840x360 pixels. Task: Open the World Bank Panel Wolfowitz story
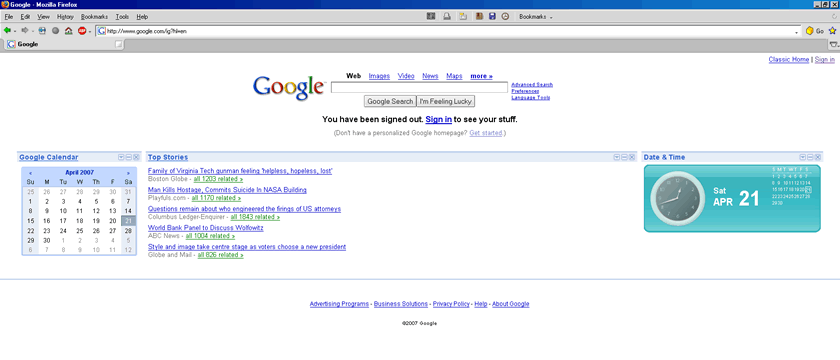pyautogui.click(x=206, y=228)
